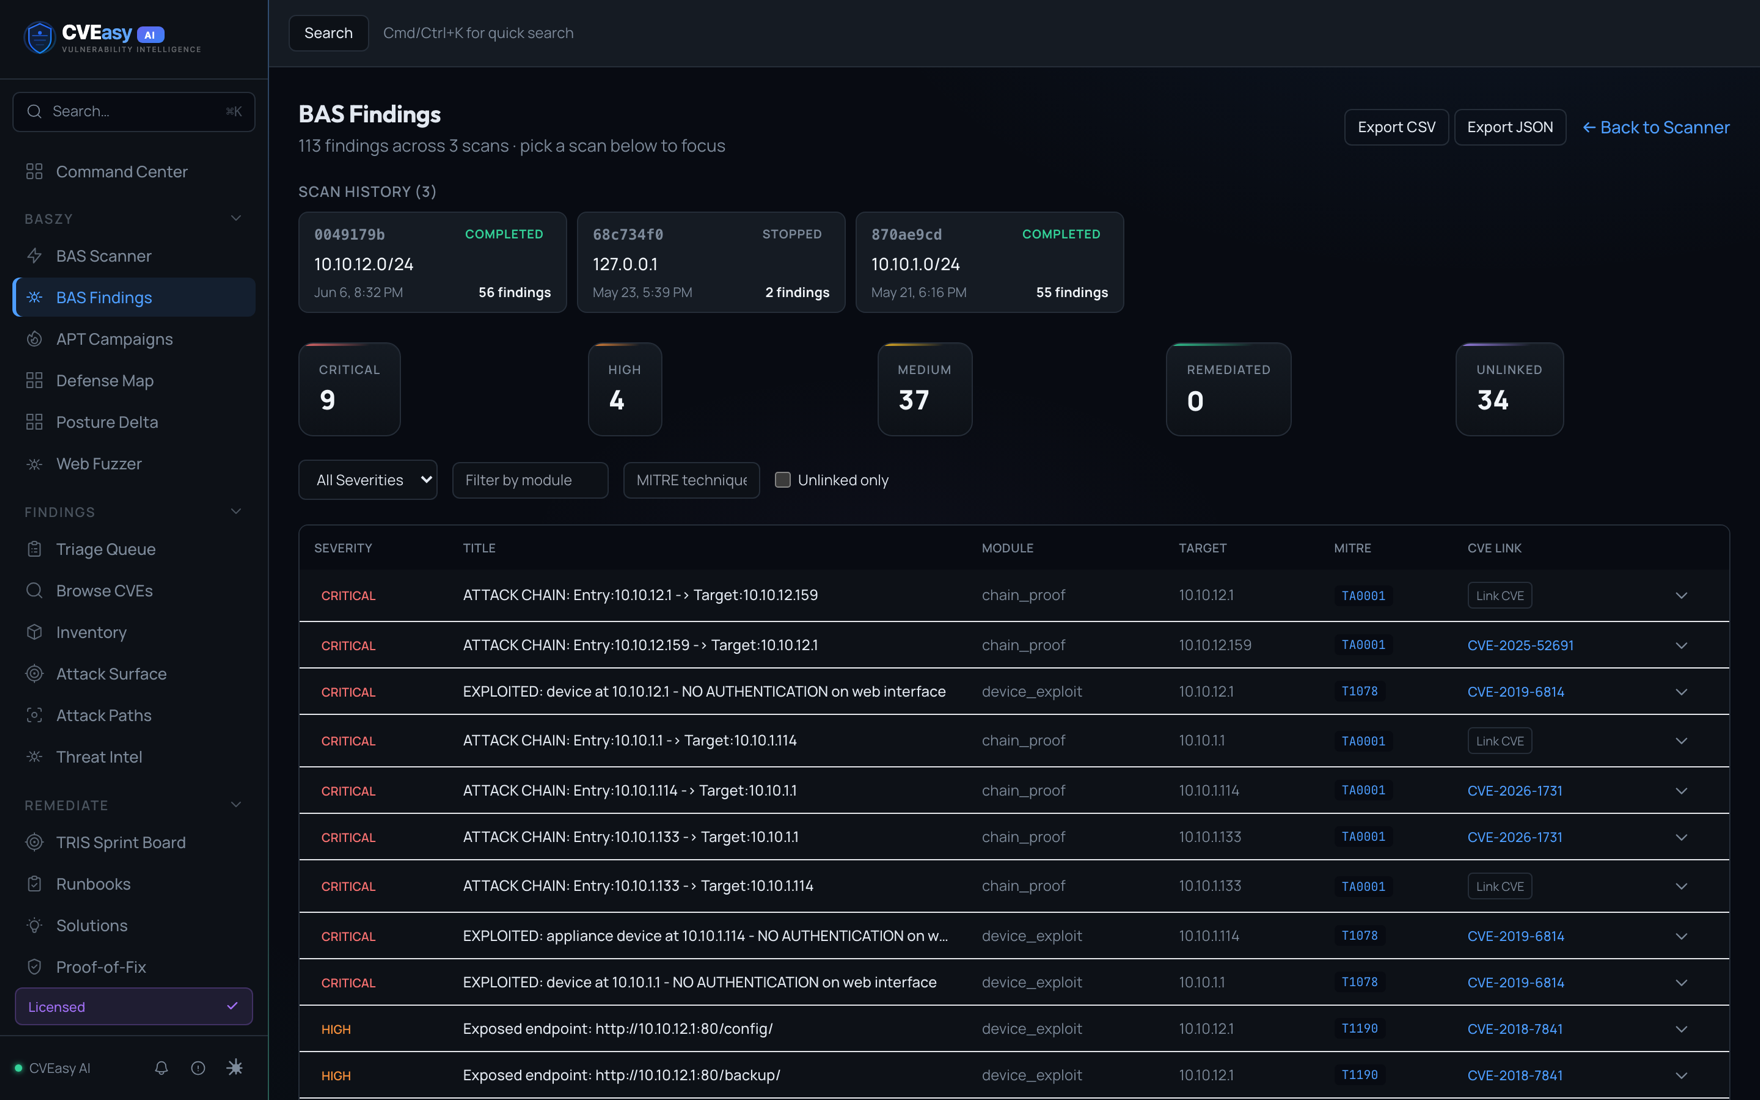Click the CVEasy shield logo

click(39, 37)
